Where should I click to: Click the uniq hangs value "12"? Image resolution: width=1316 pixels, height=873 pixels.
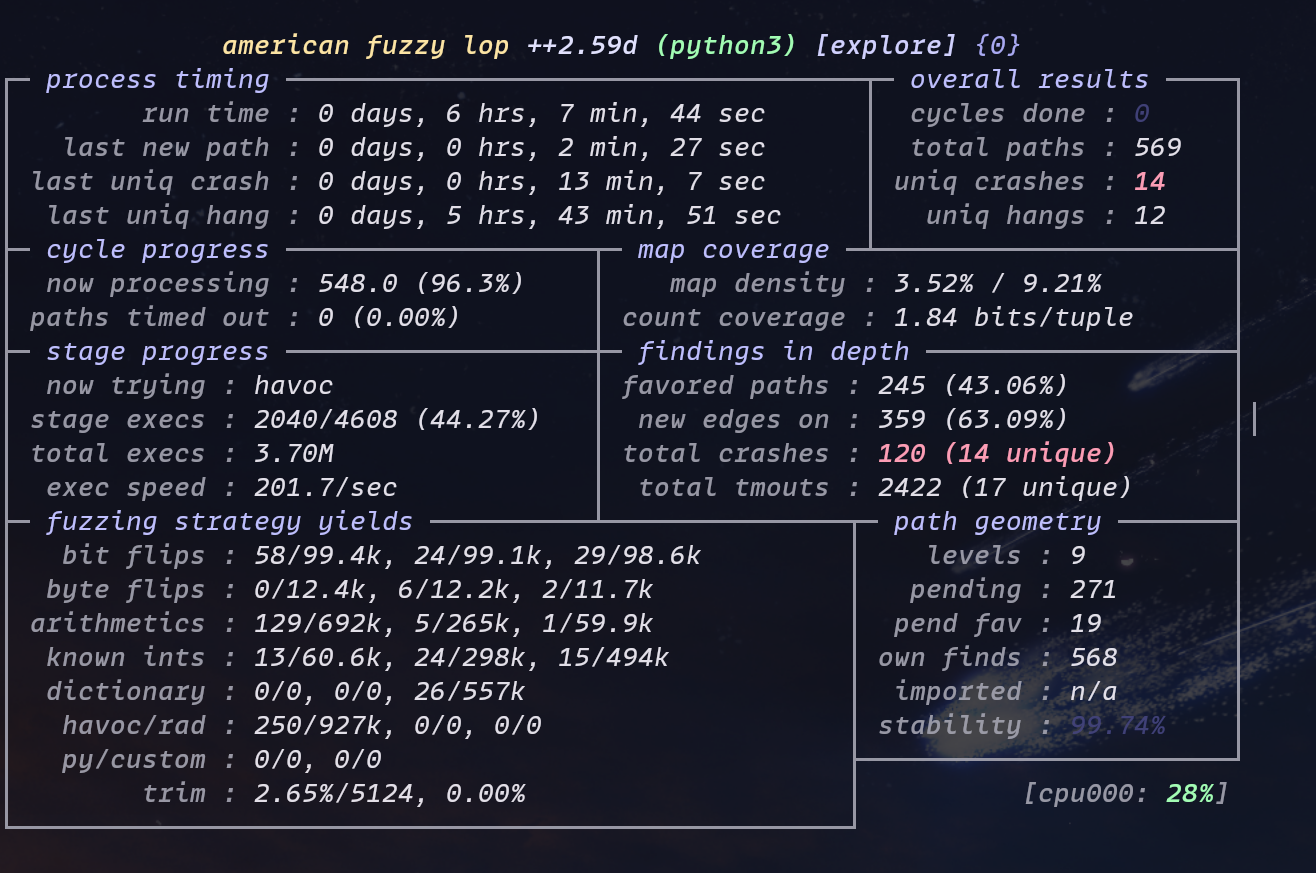point(1150,216)
